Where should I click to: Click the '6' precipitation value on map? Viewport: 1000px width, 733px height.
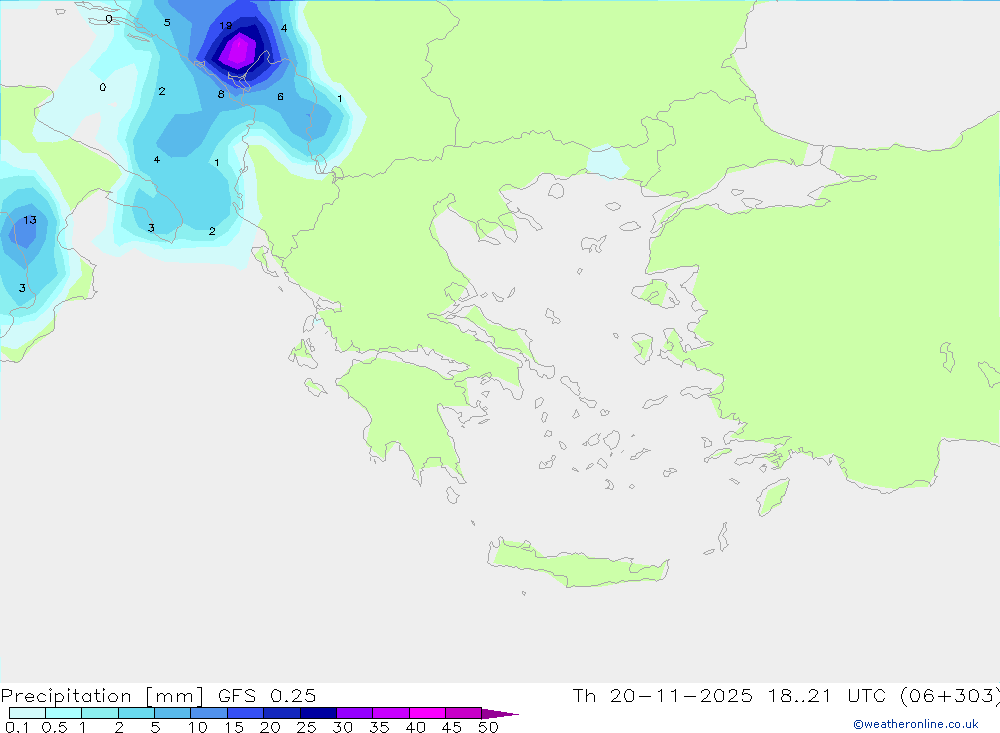pos(280,96)
